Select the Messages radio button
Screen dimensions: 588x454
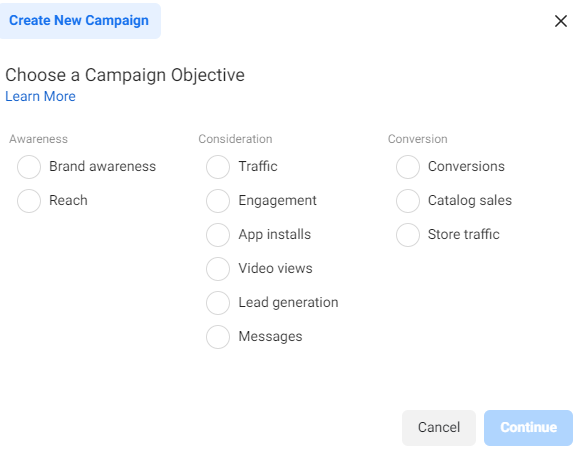(x=218, y=337)
